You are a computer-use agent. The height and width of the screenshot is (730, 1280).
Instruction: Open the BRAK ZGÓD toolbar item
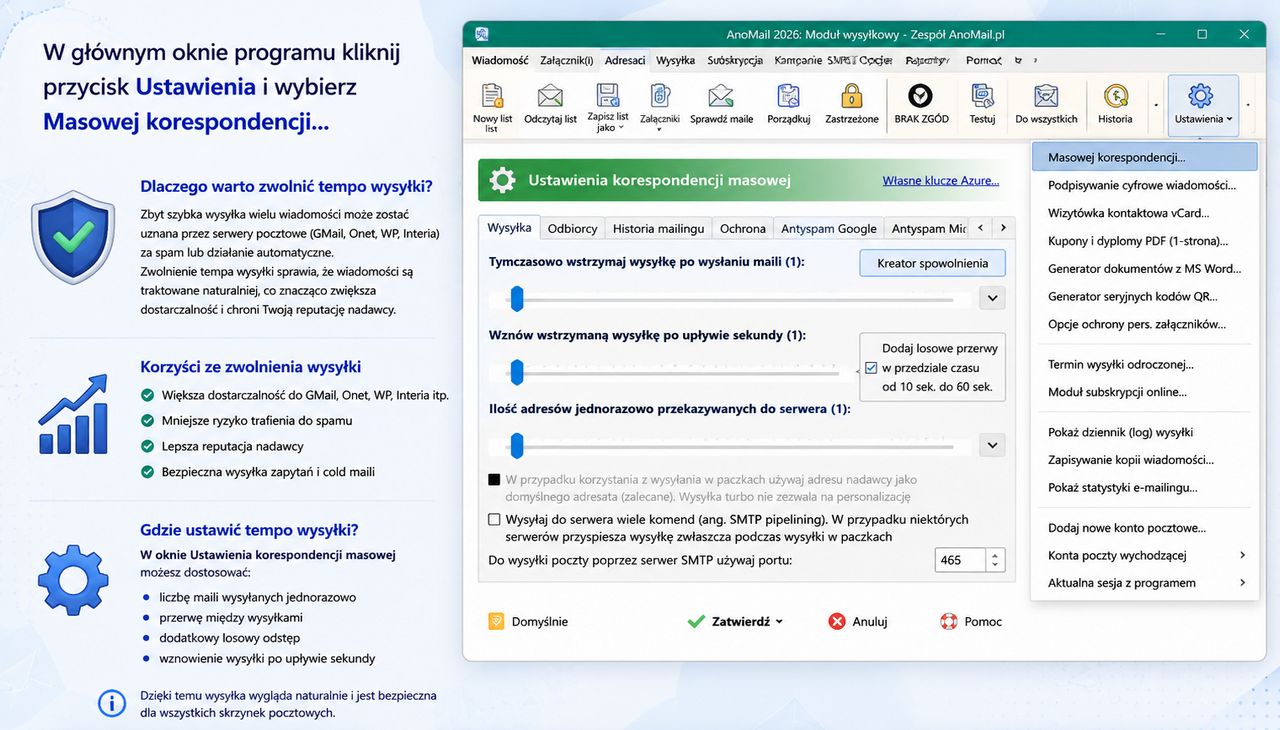(921, 105)
